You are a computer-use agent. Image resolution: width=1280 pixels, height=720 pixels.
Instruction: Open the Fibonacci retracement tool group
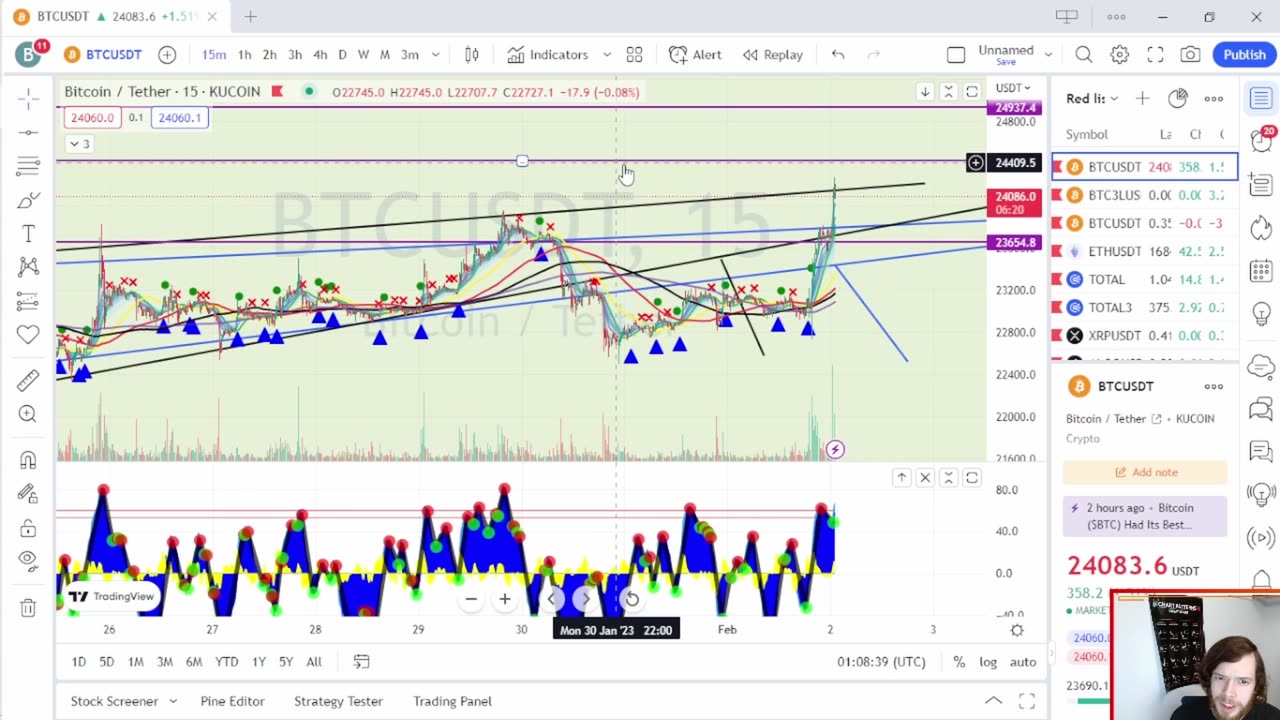[28, 166]
